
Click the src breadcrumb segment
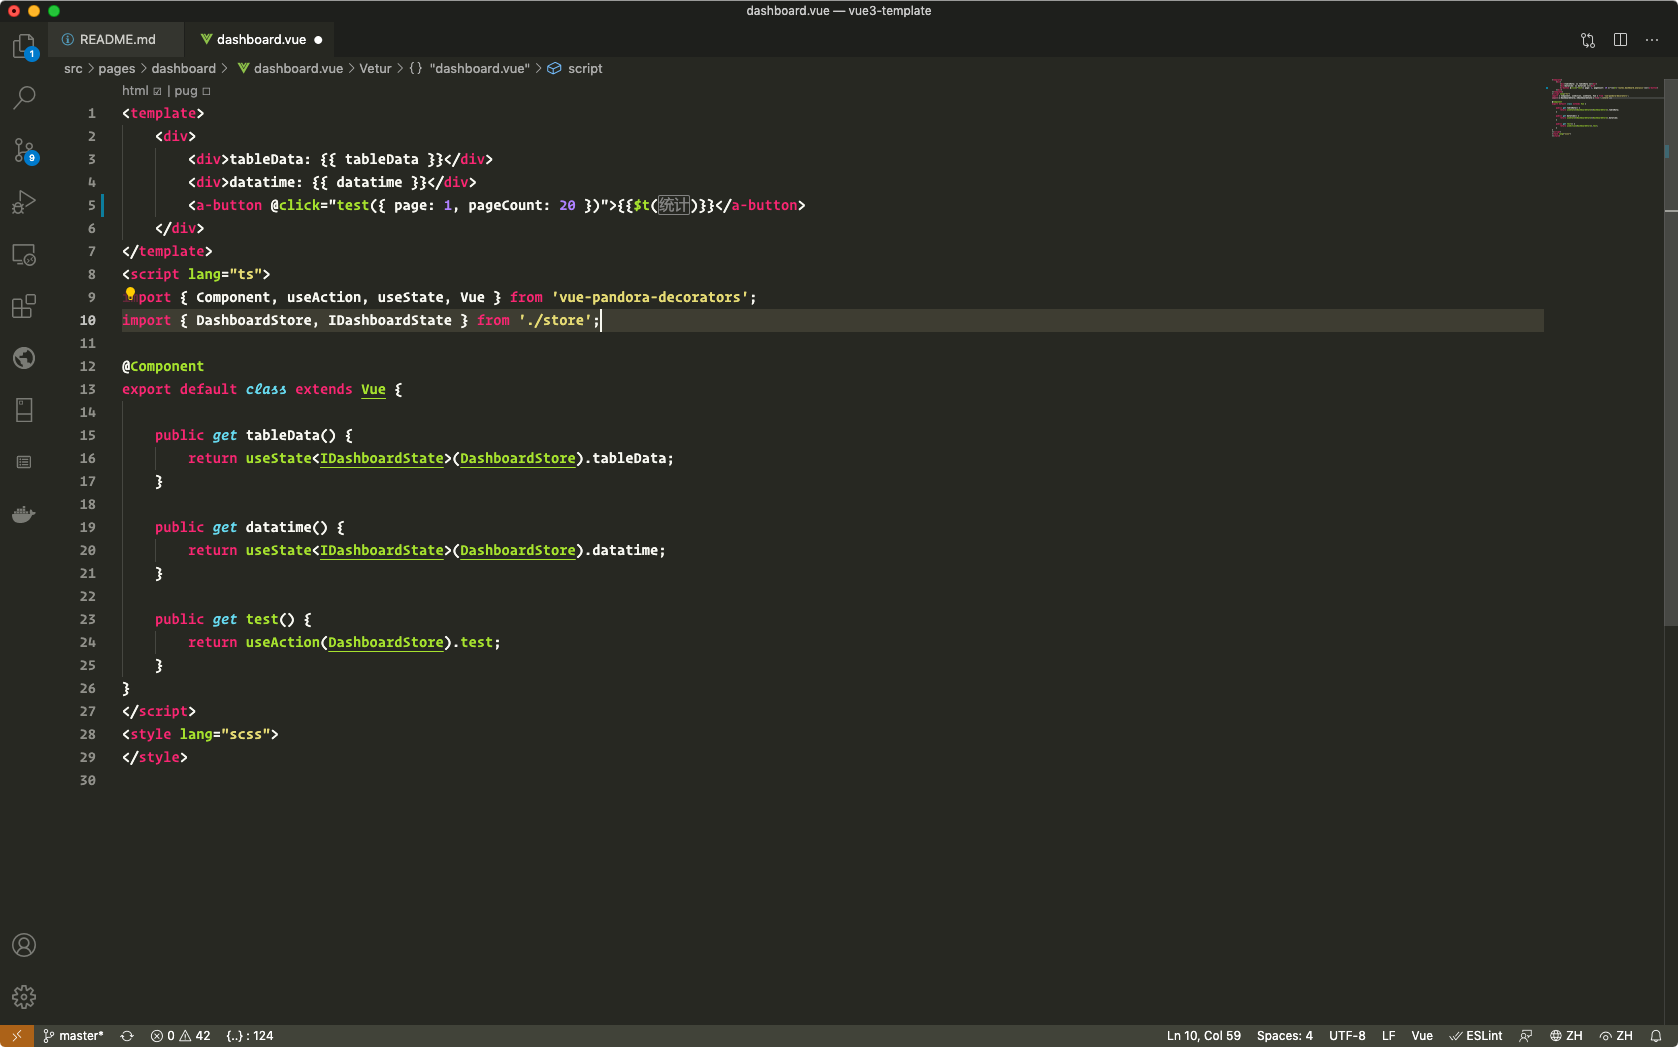(x=73, y=68)
